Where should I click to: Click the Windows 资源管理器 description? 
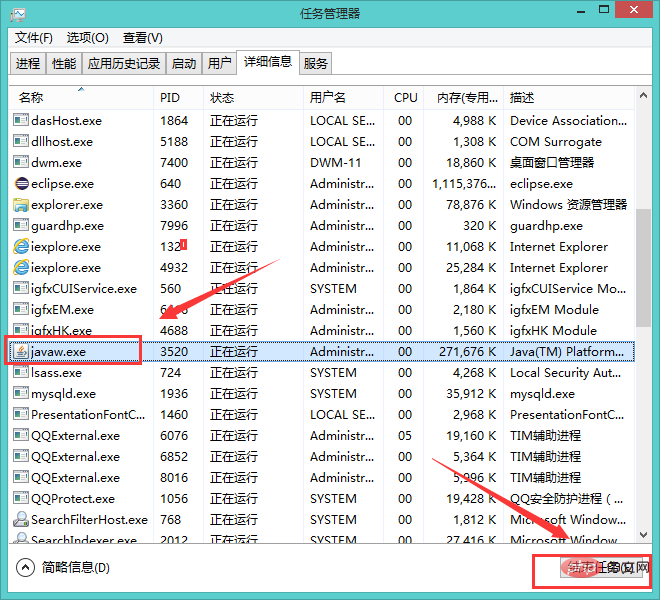pyautogui.click(x=568, y=205)
